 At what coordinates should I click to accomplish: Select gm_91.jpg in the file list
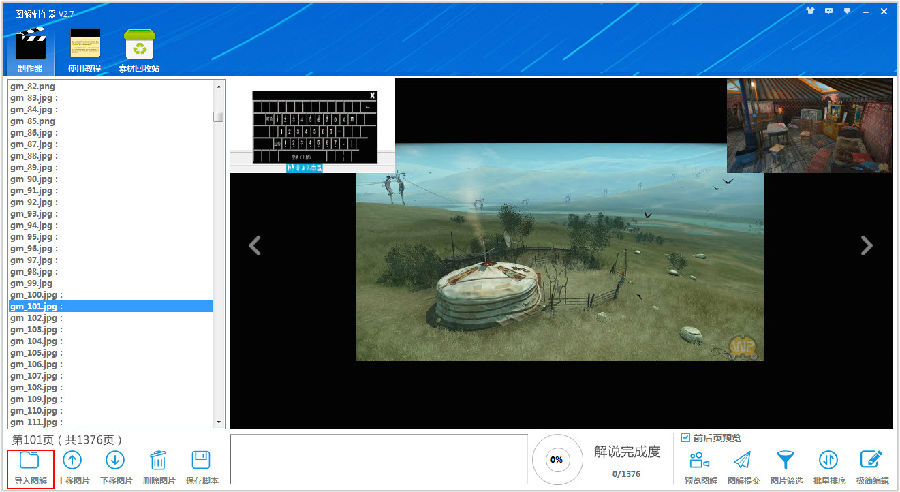click(32, 191)
